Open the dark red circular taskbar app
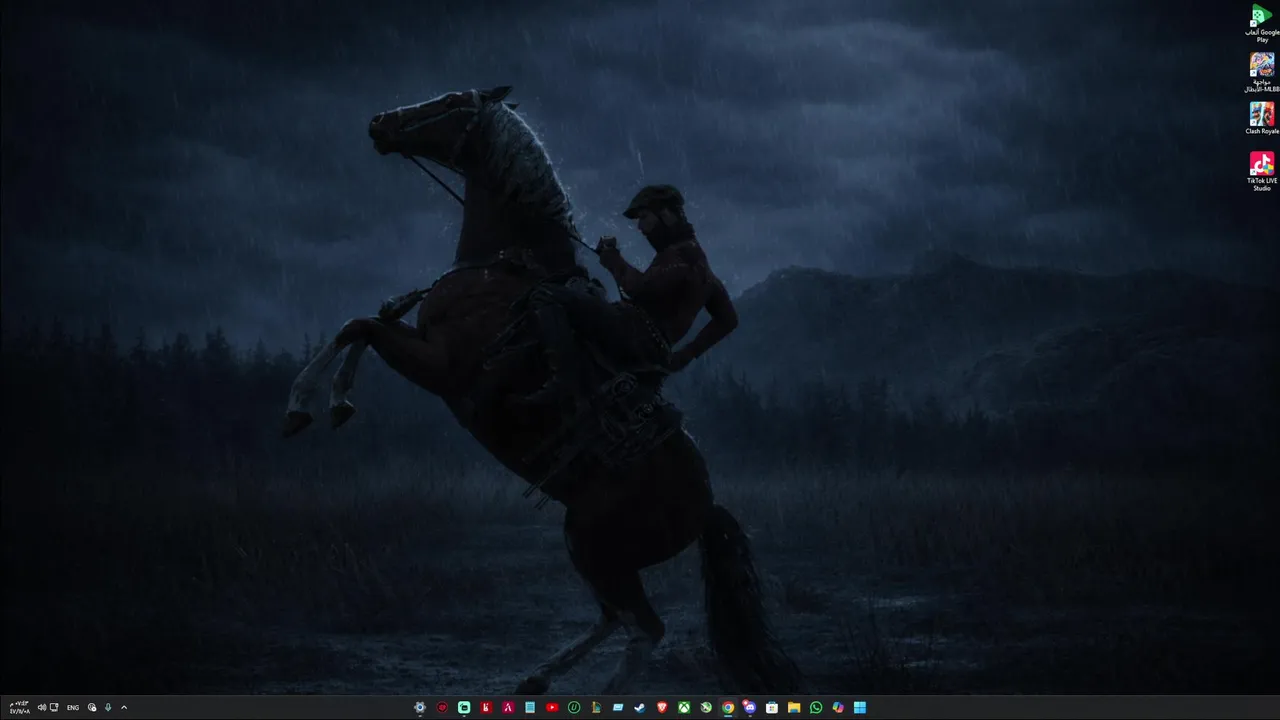 click(442, 707)
